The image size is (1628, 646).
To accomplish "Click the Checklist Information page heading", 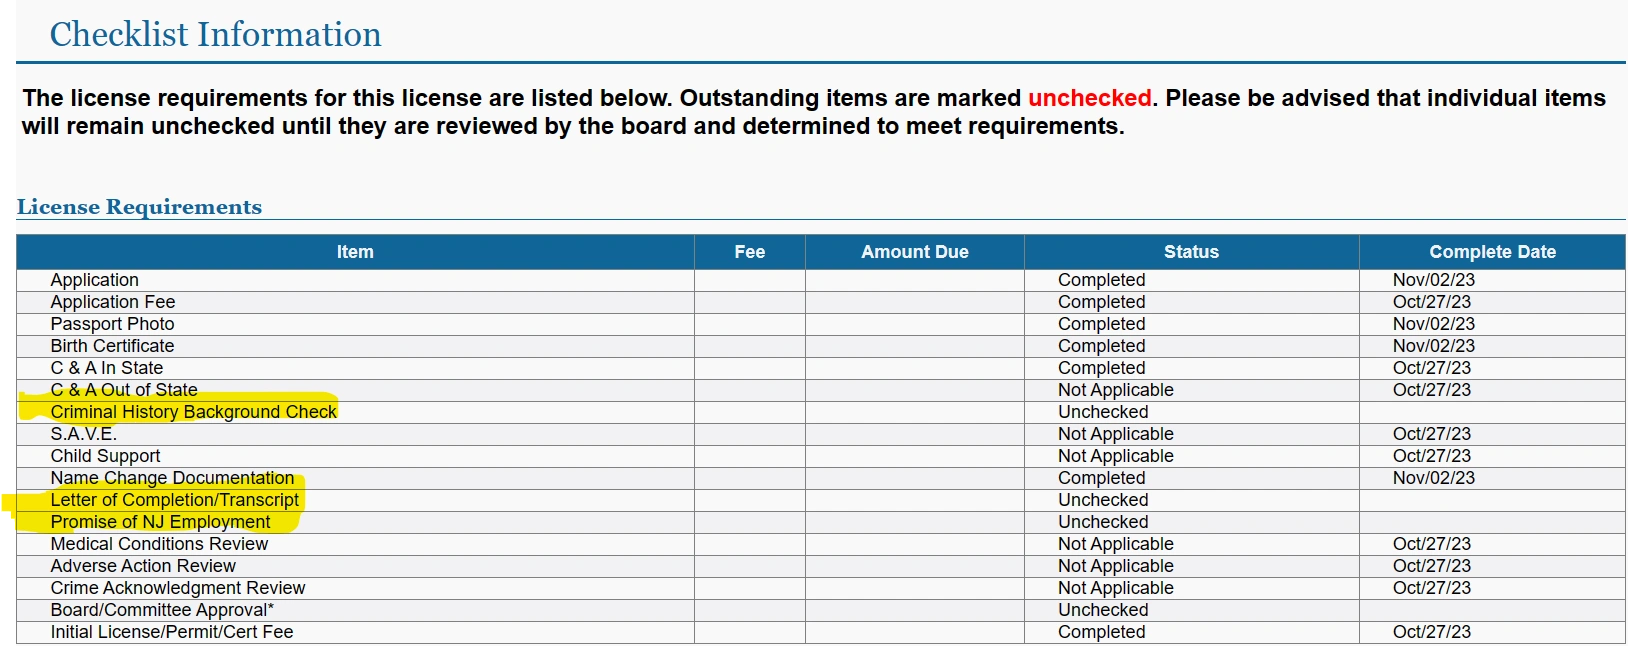I will click(x=216, y=35).
